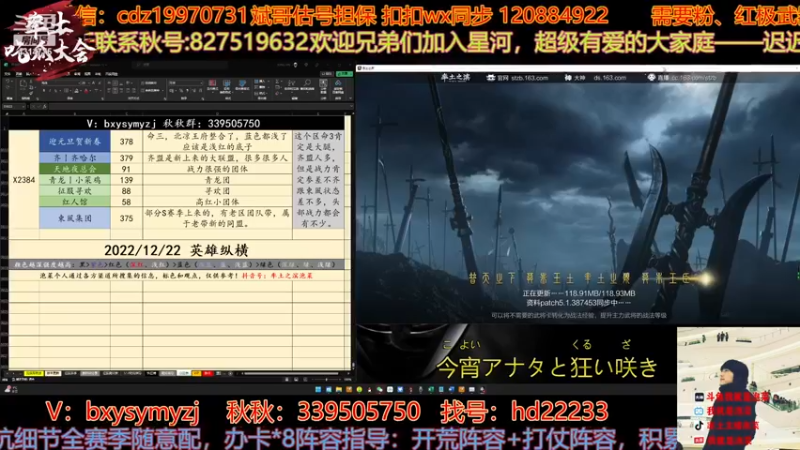800x450 pixels.
Task: Open Cell Styles in Excel ribbon
Action: coord(242,85)
